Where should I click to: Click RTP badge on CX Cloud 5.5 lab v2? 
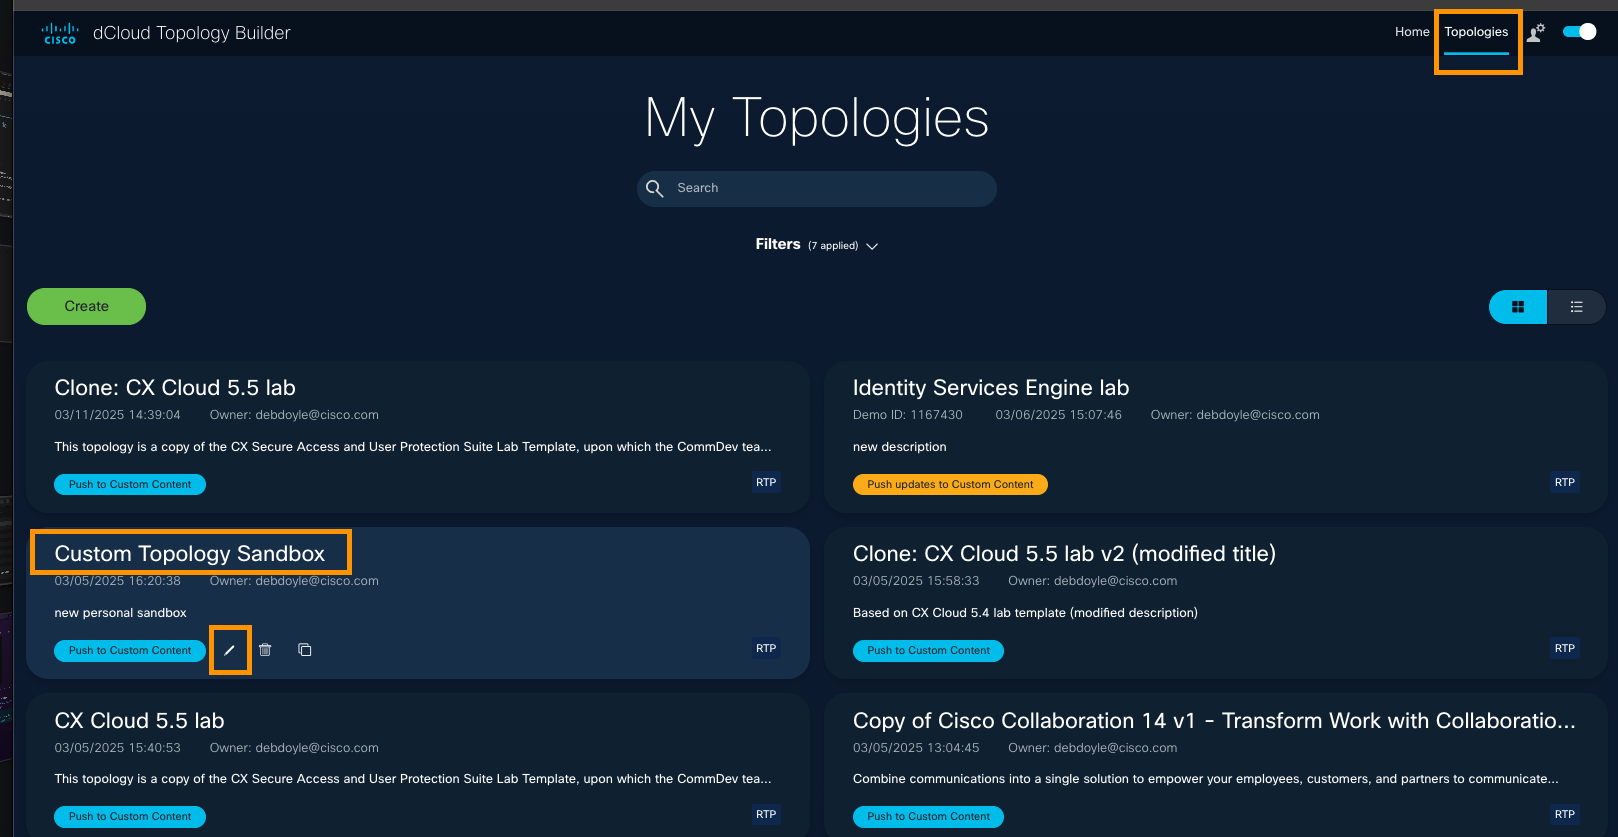[x=1565, y=649]
